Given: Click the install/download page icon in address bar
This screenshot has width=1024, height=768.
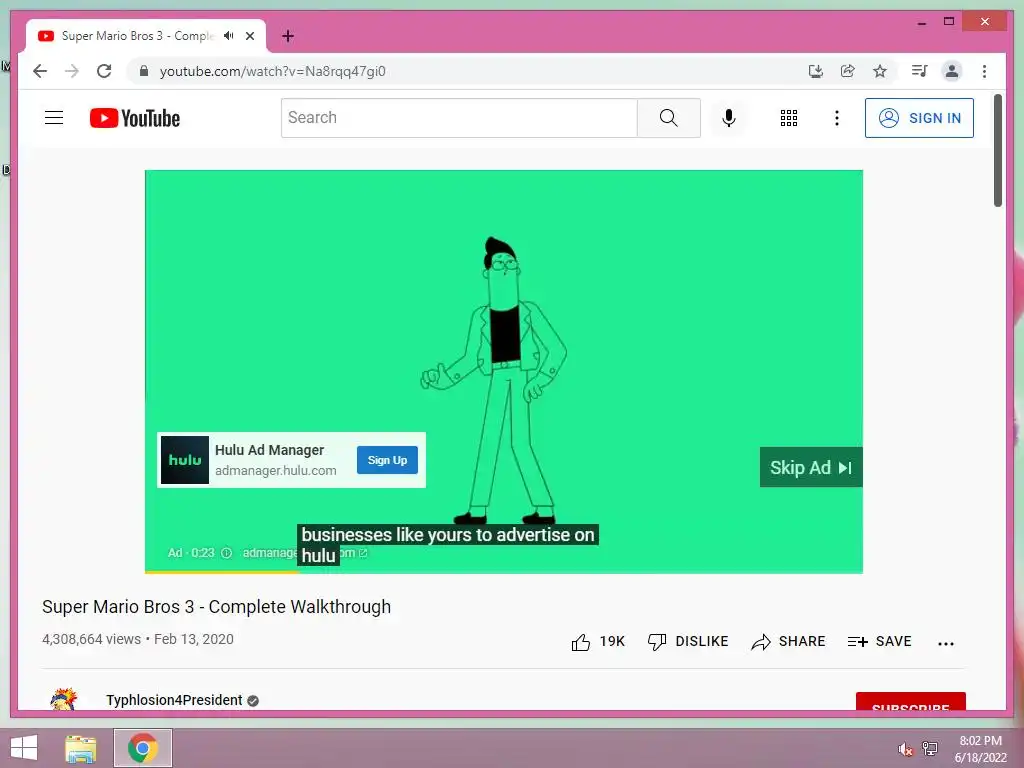Looking at the screenshot, I should pyautogui.click(x=815, y=71).
